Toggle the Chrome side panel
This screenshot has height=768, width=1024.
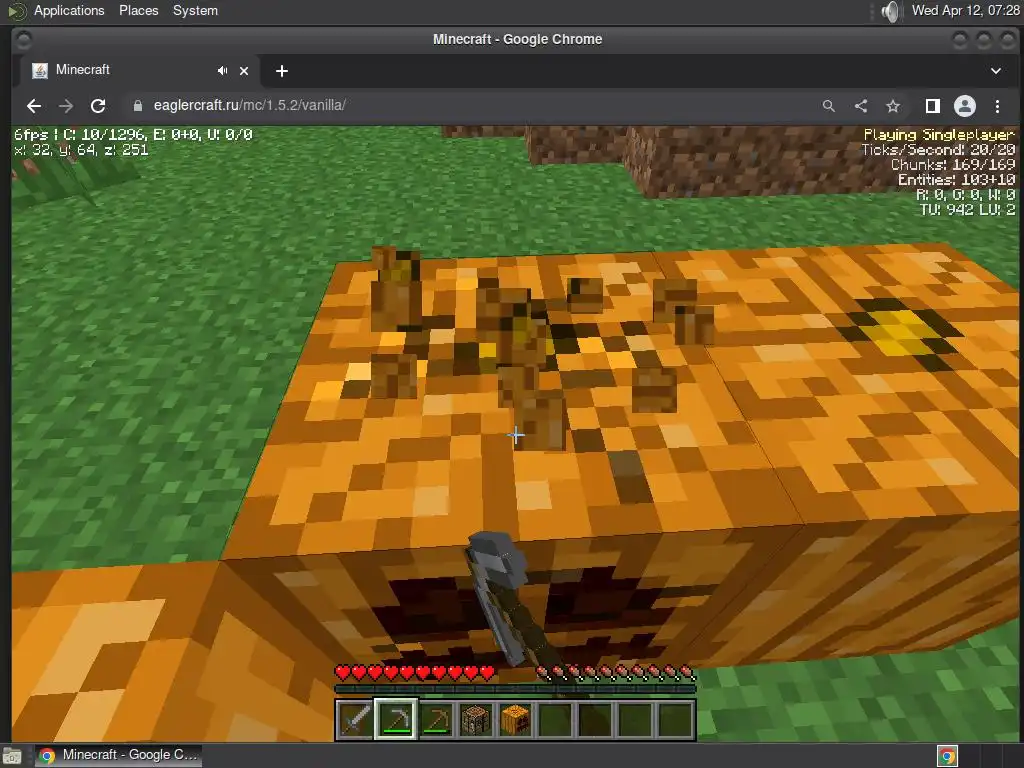click(x=933, y=106)
